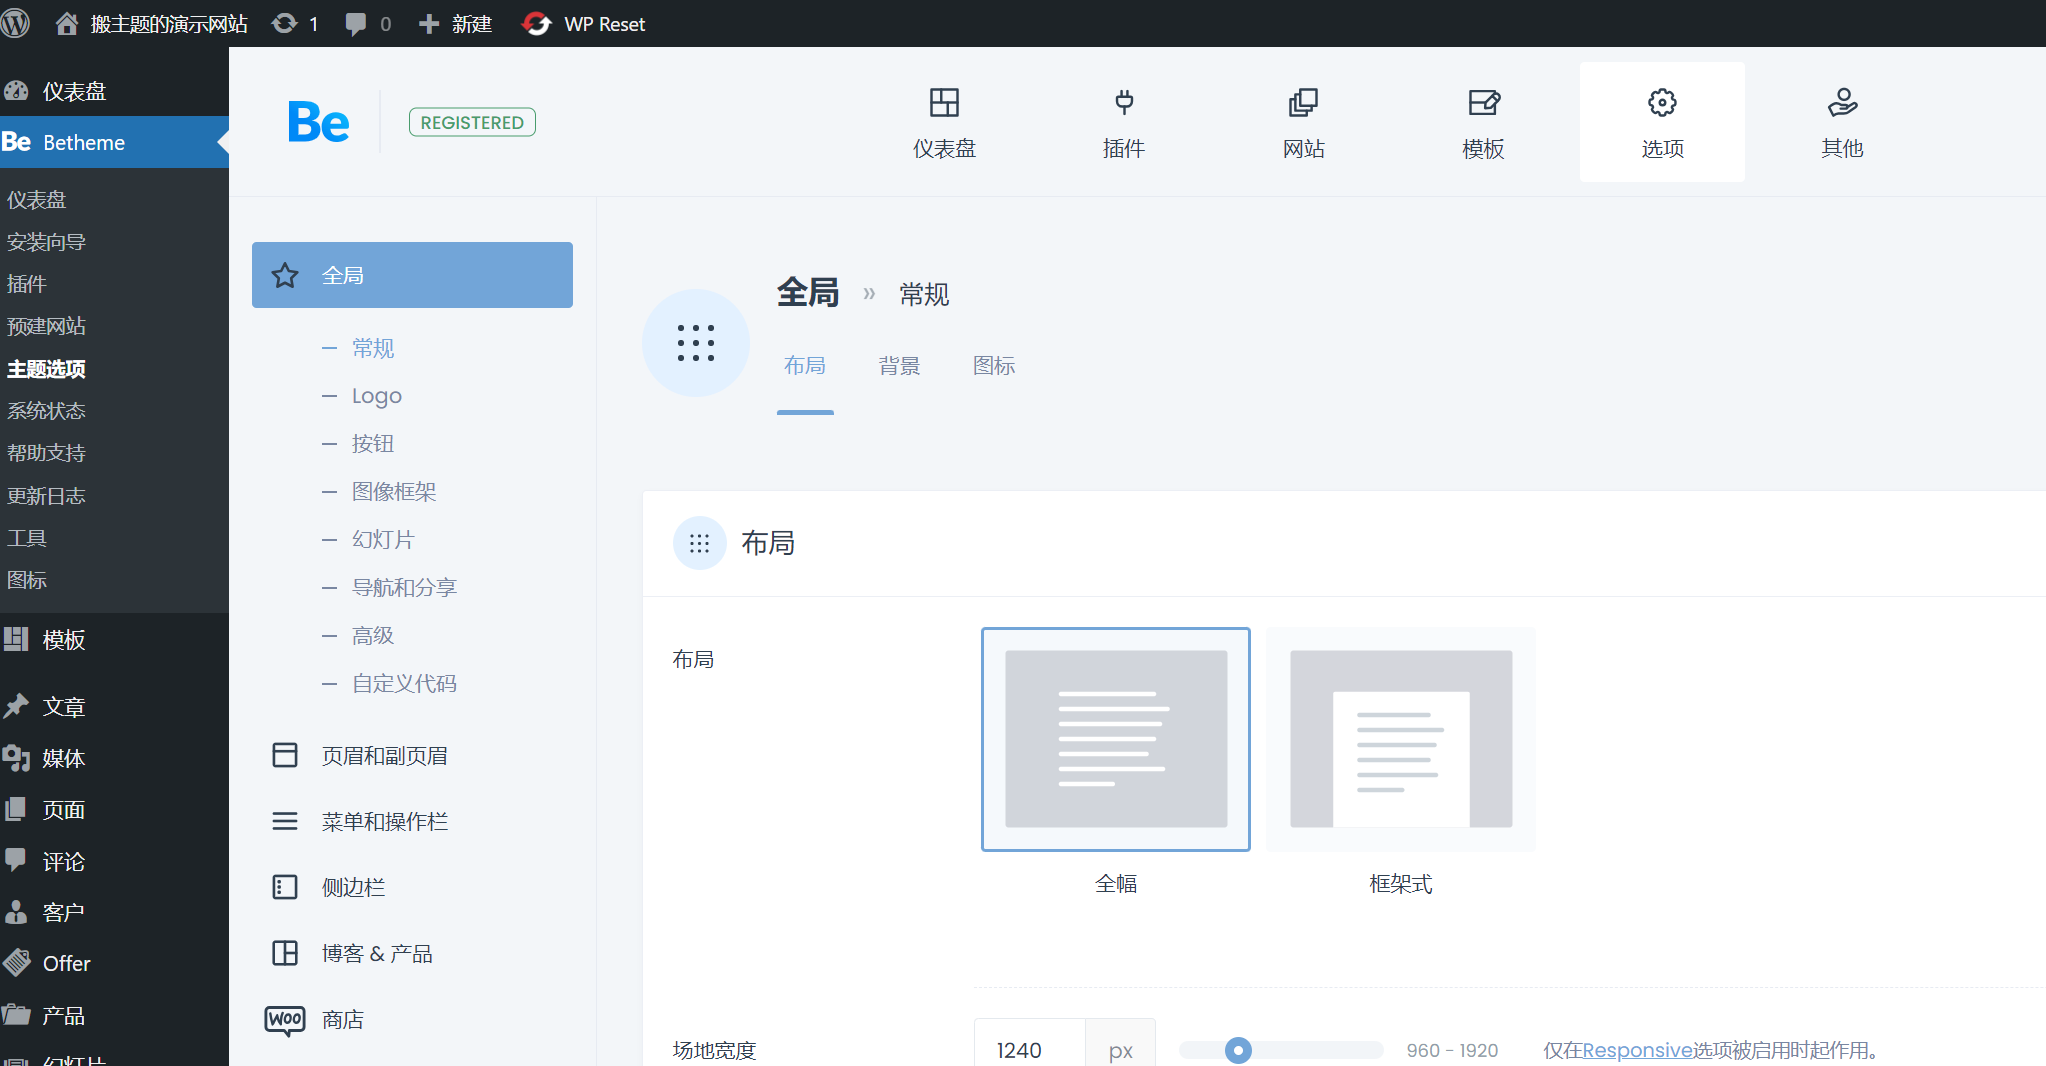Screen dimensions: 2046x1066
Task: Open 预建网站 in Betheme menu
Action: pos(46,326)
